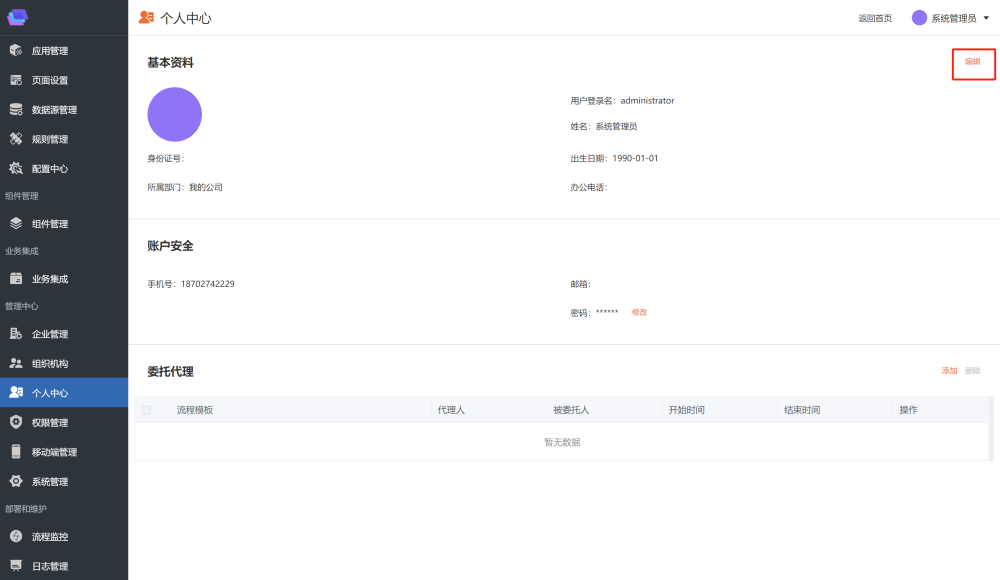Click the 页面设置 sidebar icon
The height and width of the screenshot is (580, 1000).
(x=16, y=80)
